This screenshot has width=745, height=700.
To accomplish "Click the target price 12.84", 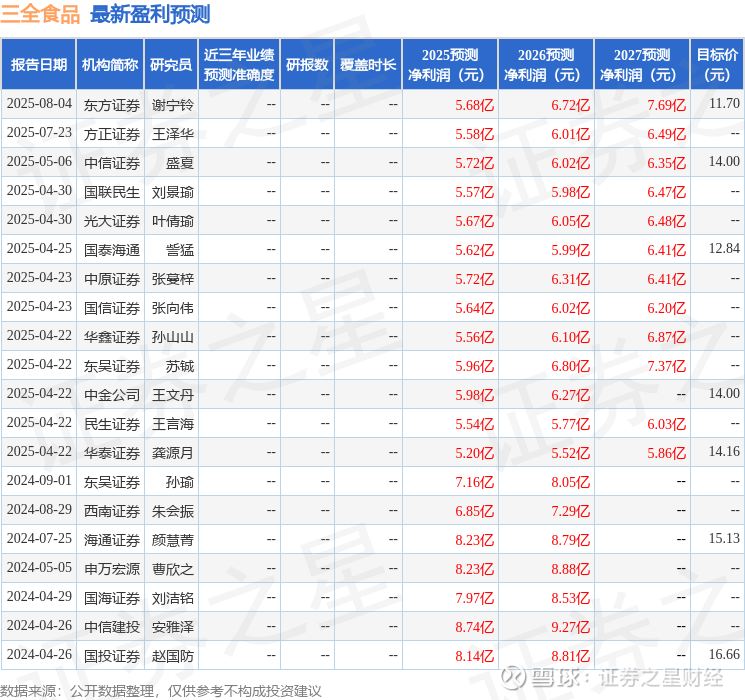I will point(724,249).
